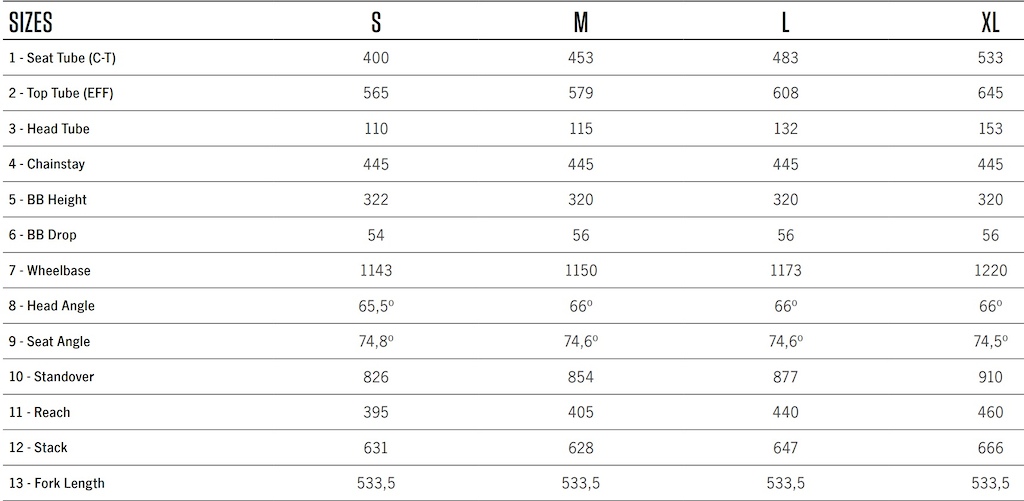Click the Head Angle row label
This screenshot has width=1024, height=501.
pyautogui.click(x=52, y=306)
